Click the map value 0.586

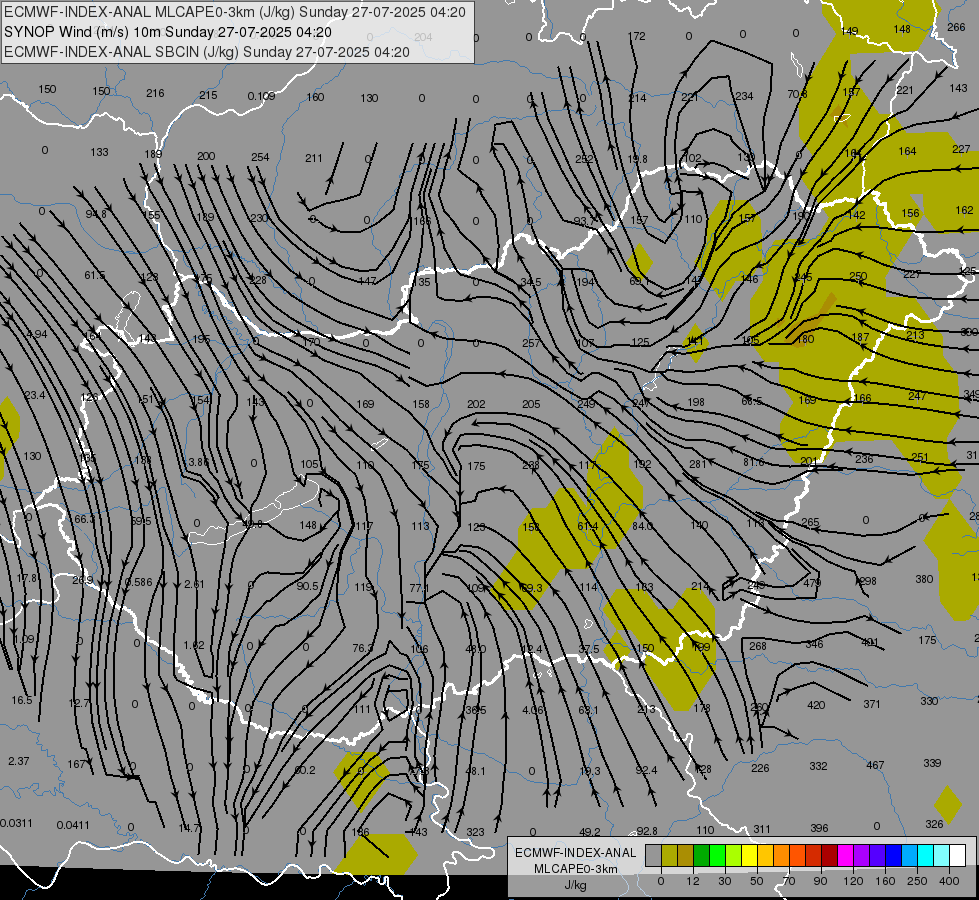(139, 582)
